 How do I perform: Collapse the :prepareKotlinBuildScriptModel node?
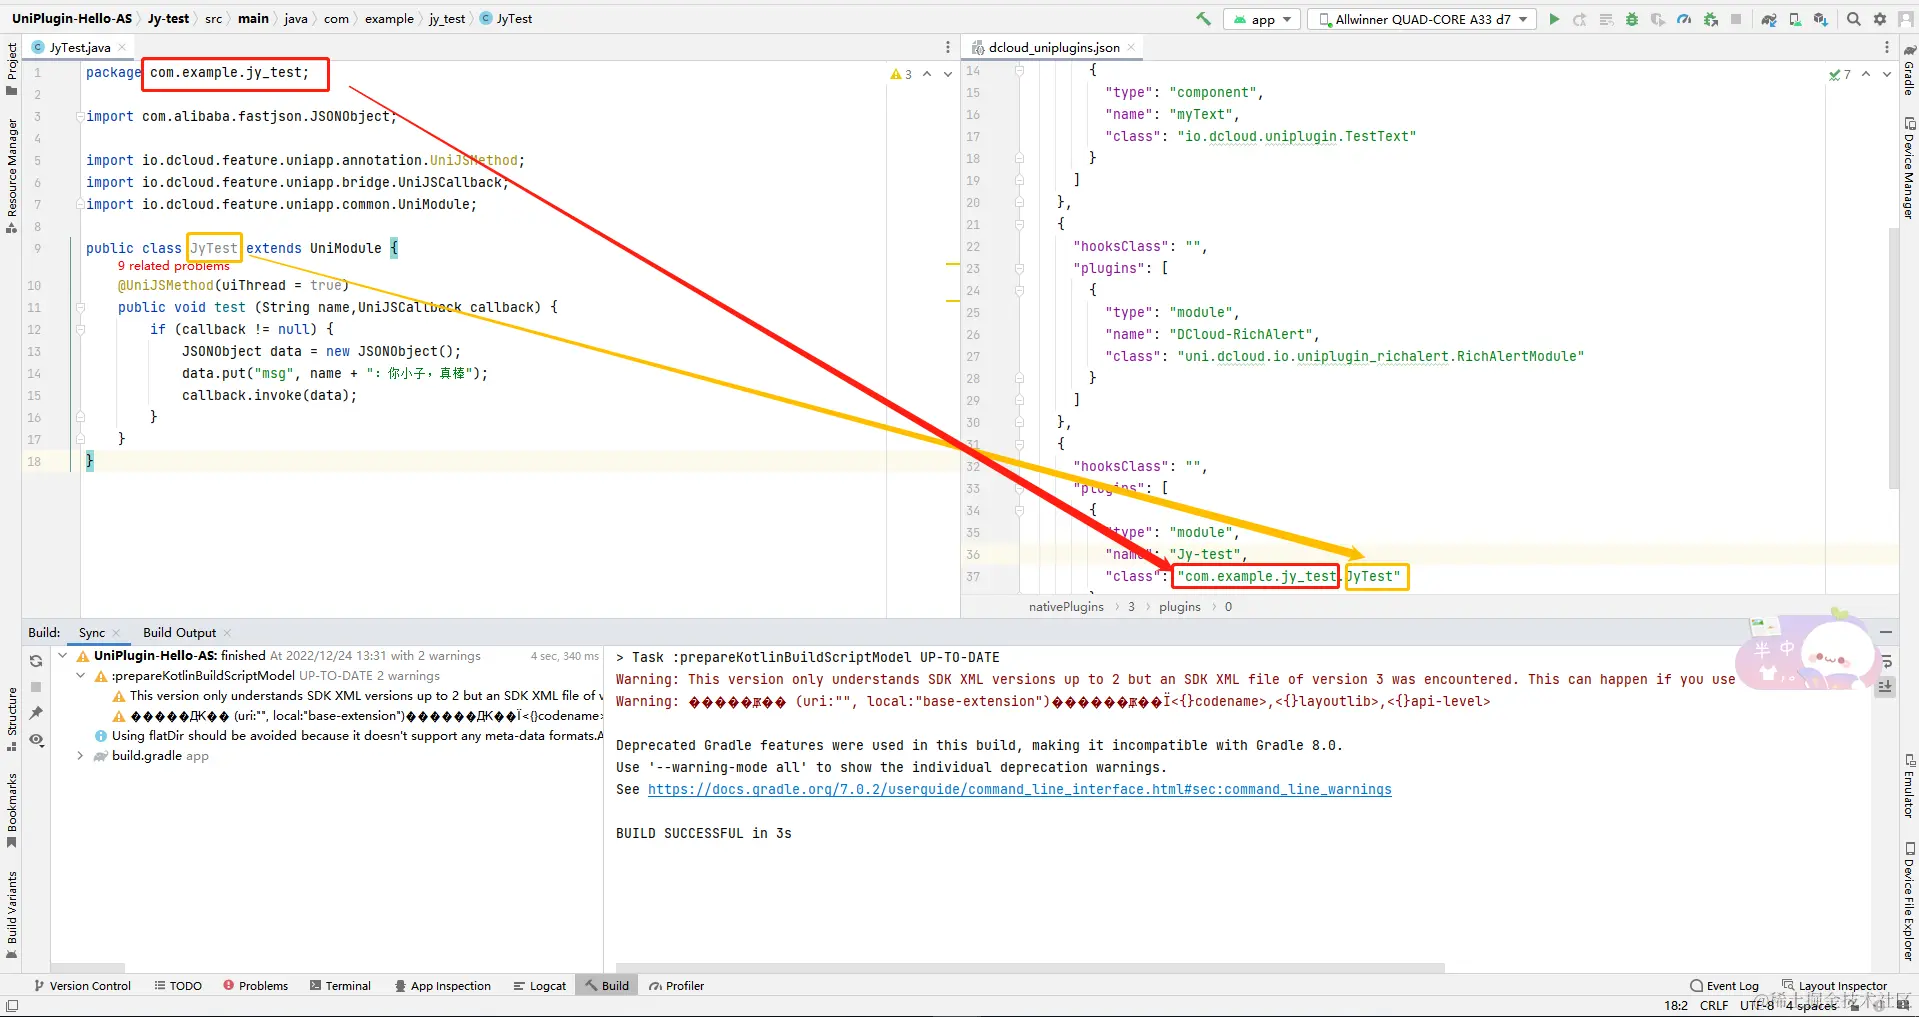[81, 676]
